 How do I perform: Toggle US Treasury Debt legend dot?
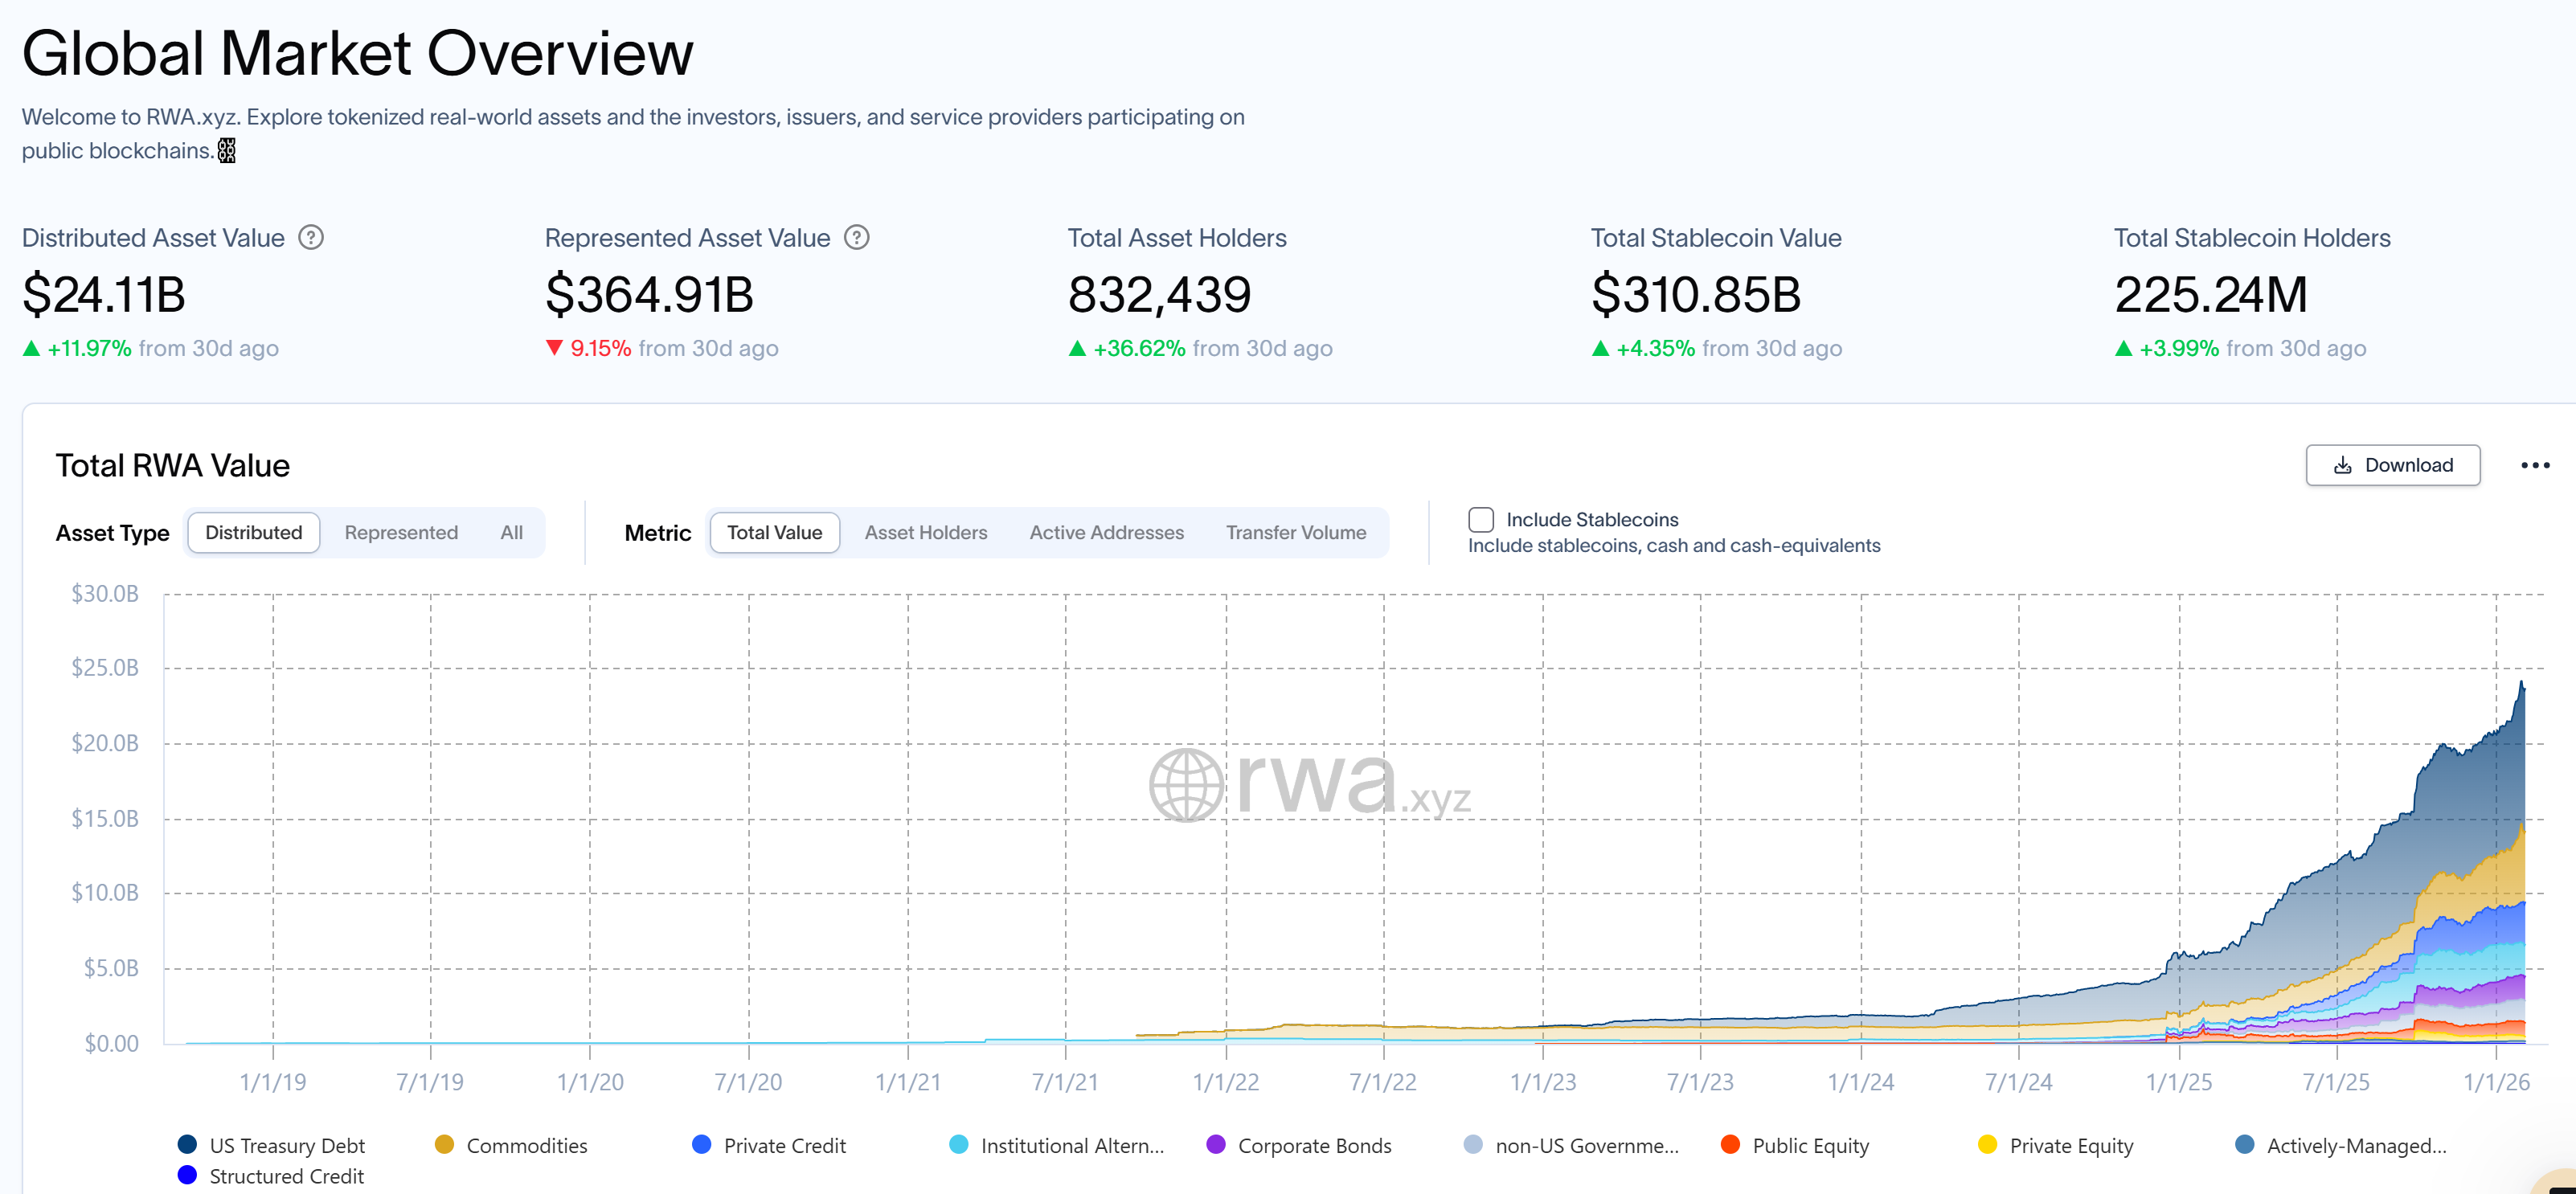coord(187,1144)
